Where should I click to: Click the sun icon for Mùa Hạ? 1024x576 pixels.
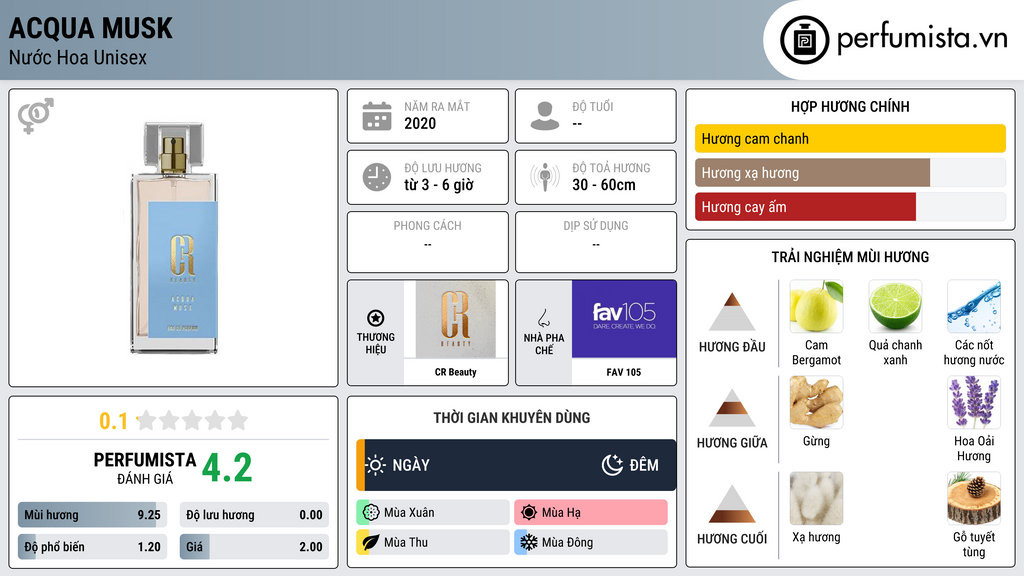(x=529, y=513)
